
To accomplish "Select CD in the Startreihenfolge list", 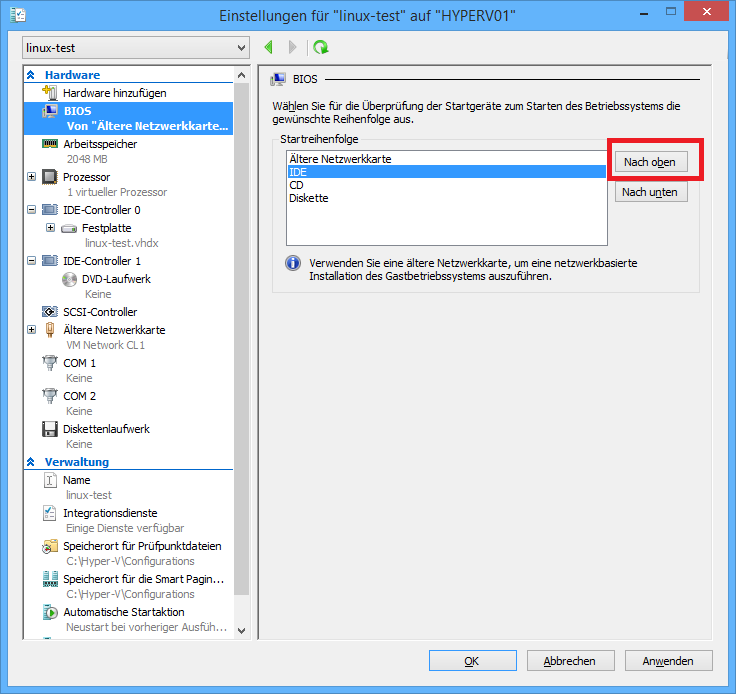I will click(x=297, y=185).
